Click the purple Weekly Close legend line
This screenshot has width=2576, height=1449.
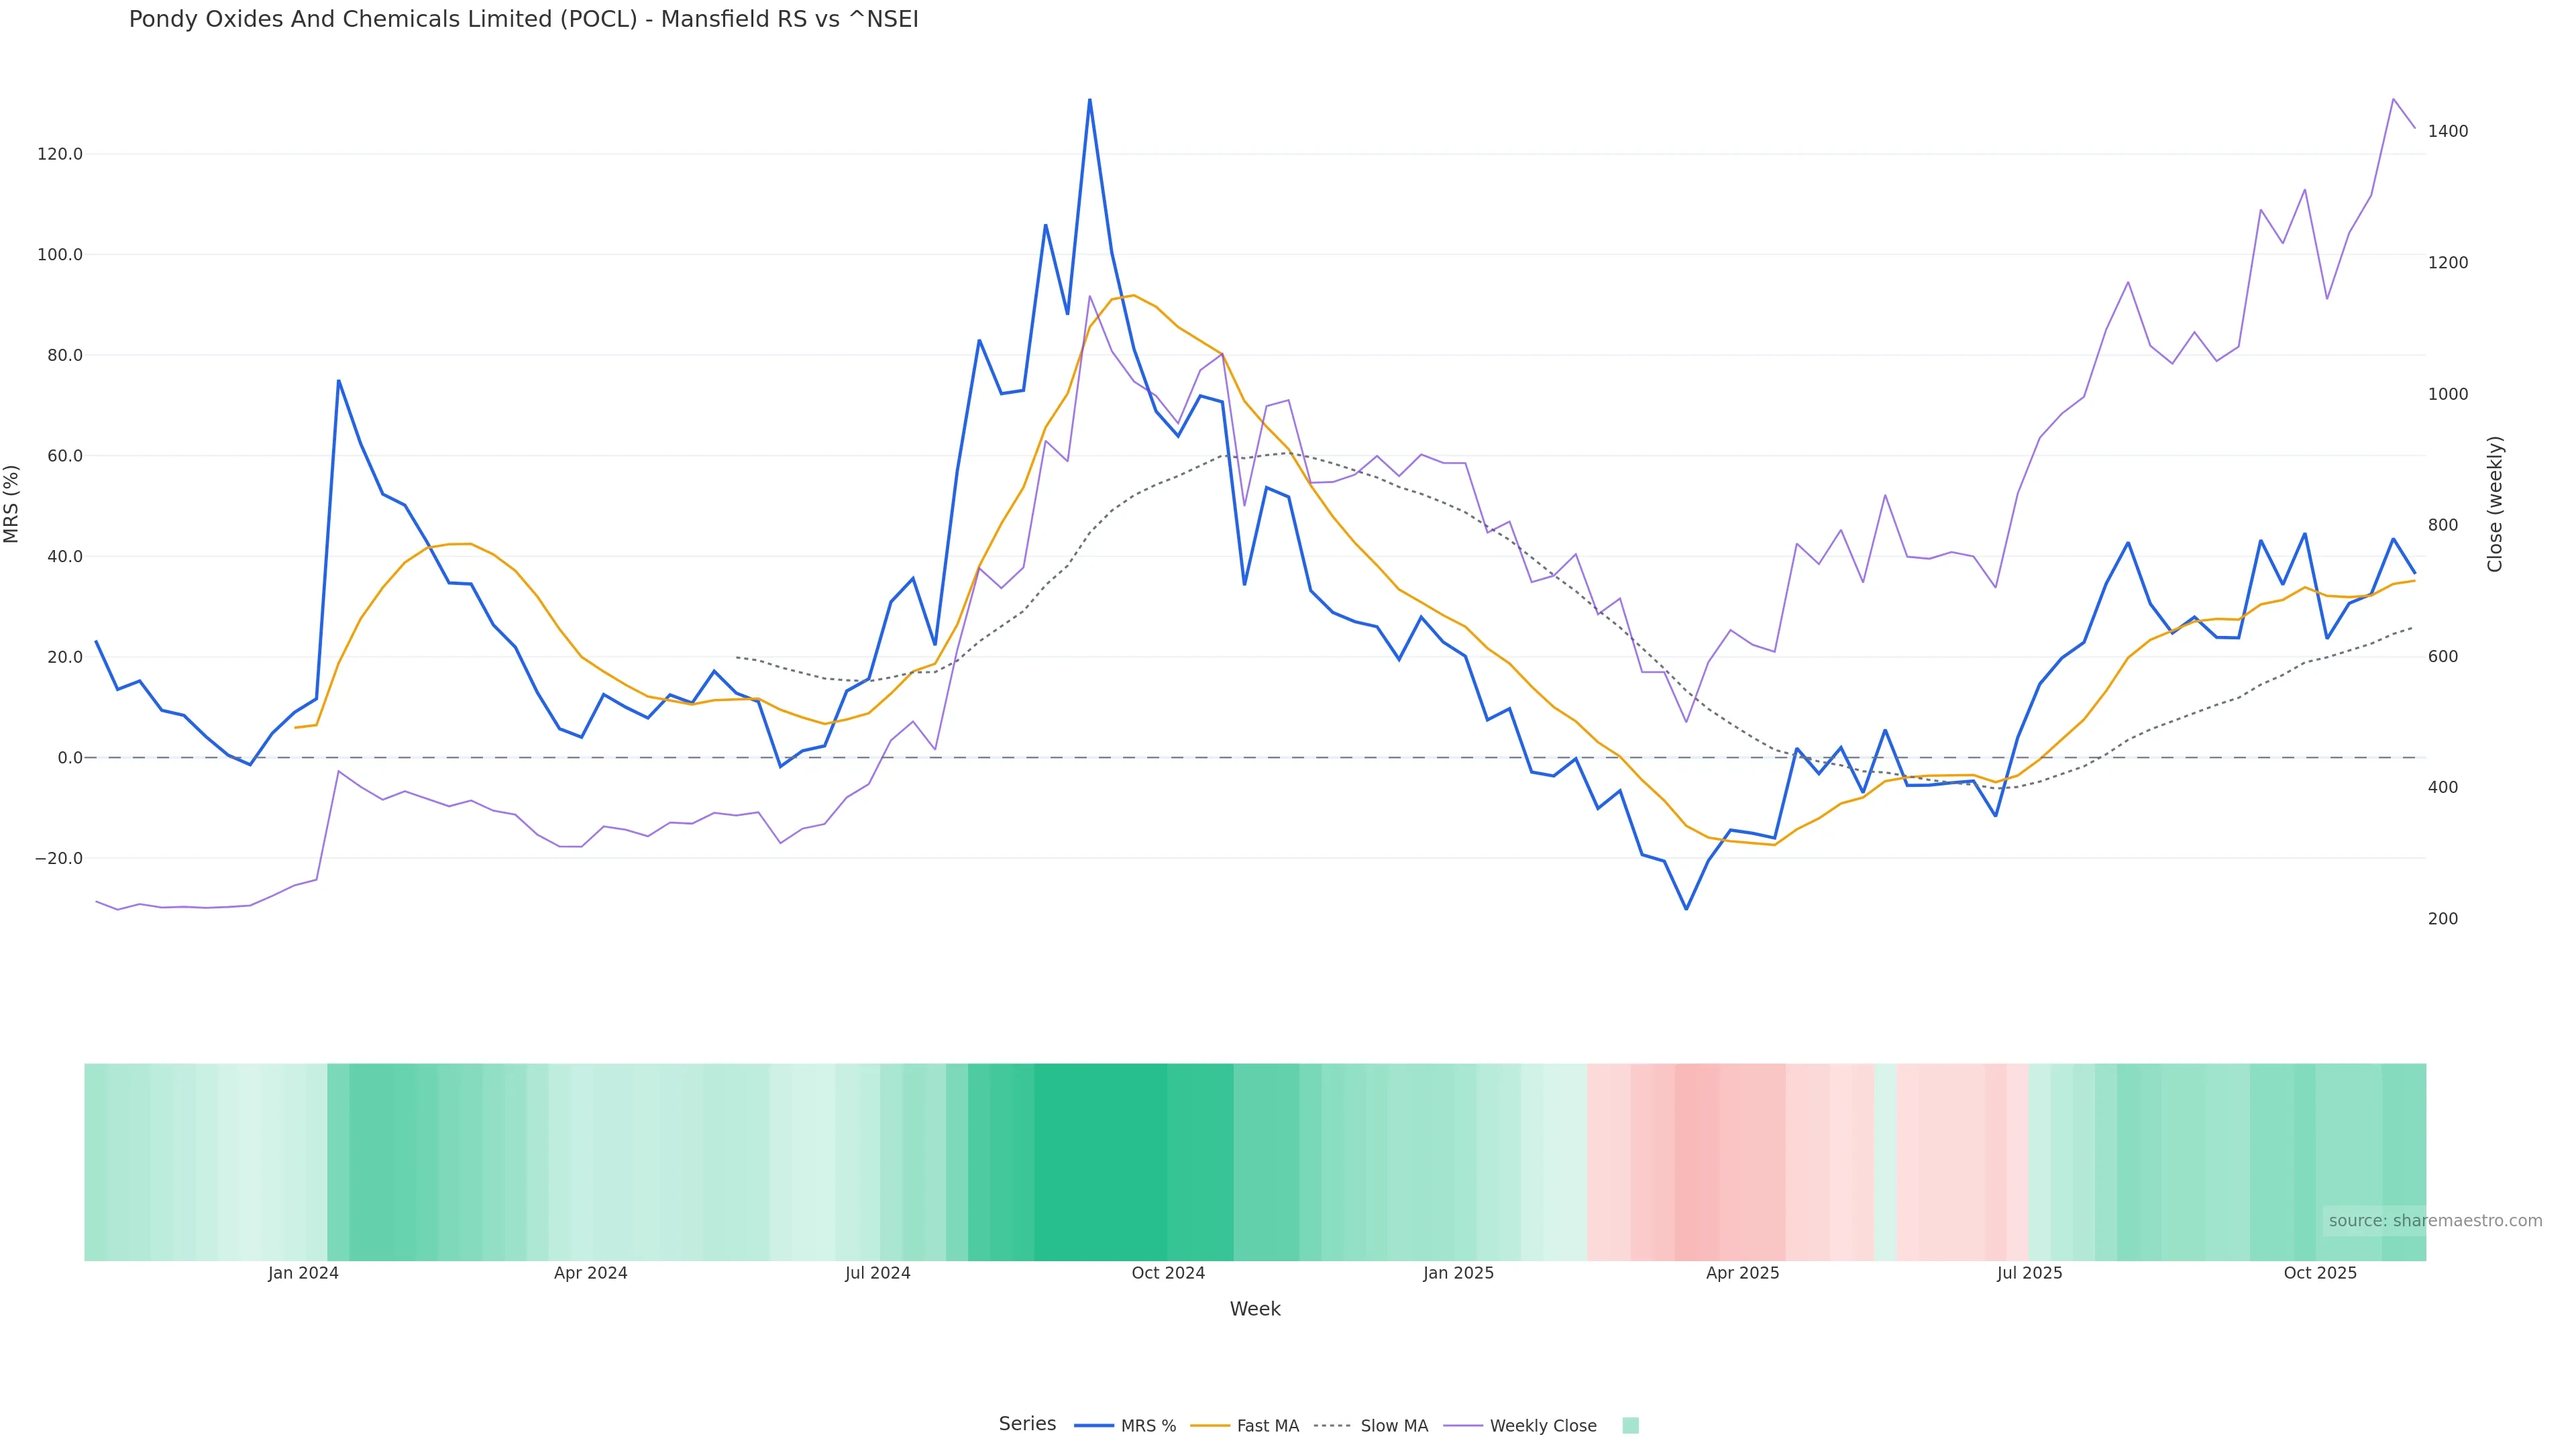[1463, 1426]
